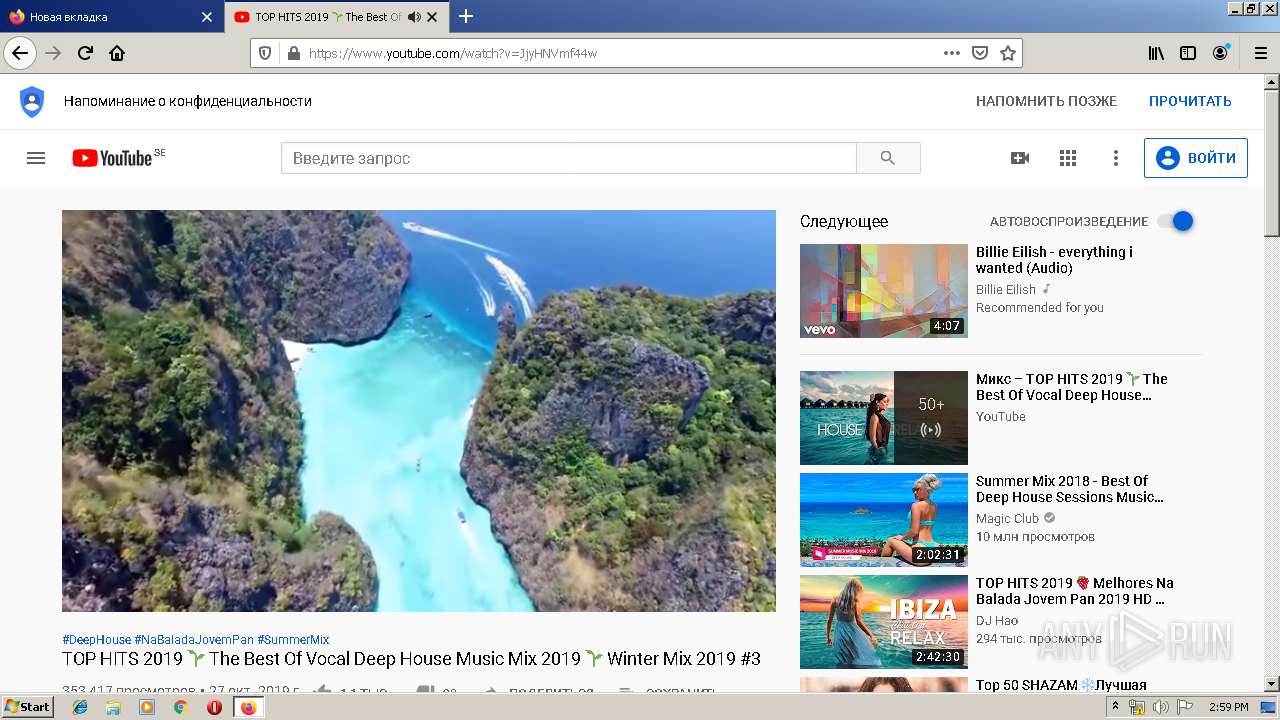Close the Новая вкладка tab
The image size is (1280, 720).
coord(207,17)
